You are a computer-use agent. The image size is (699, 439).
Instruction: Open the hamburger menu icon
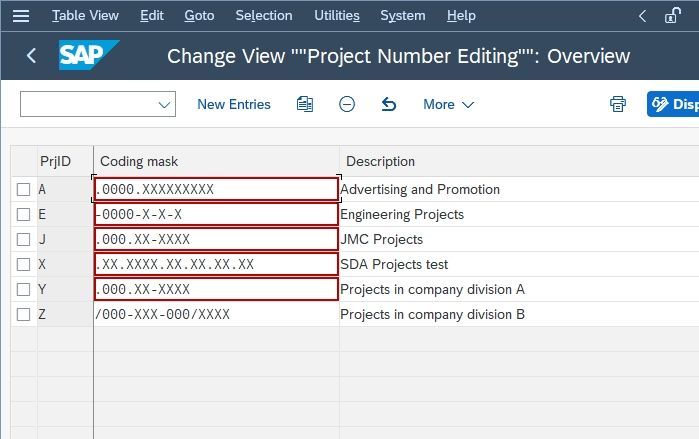(21, 16)
